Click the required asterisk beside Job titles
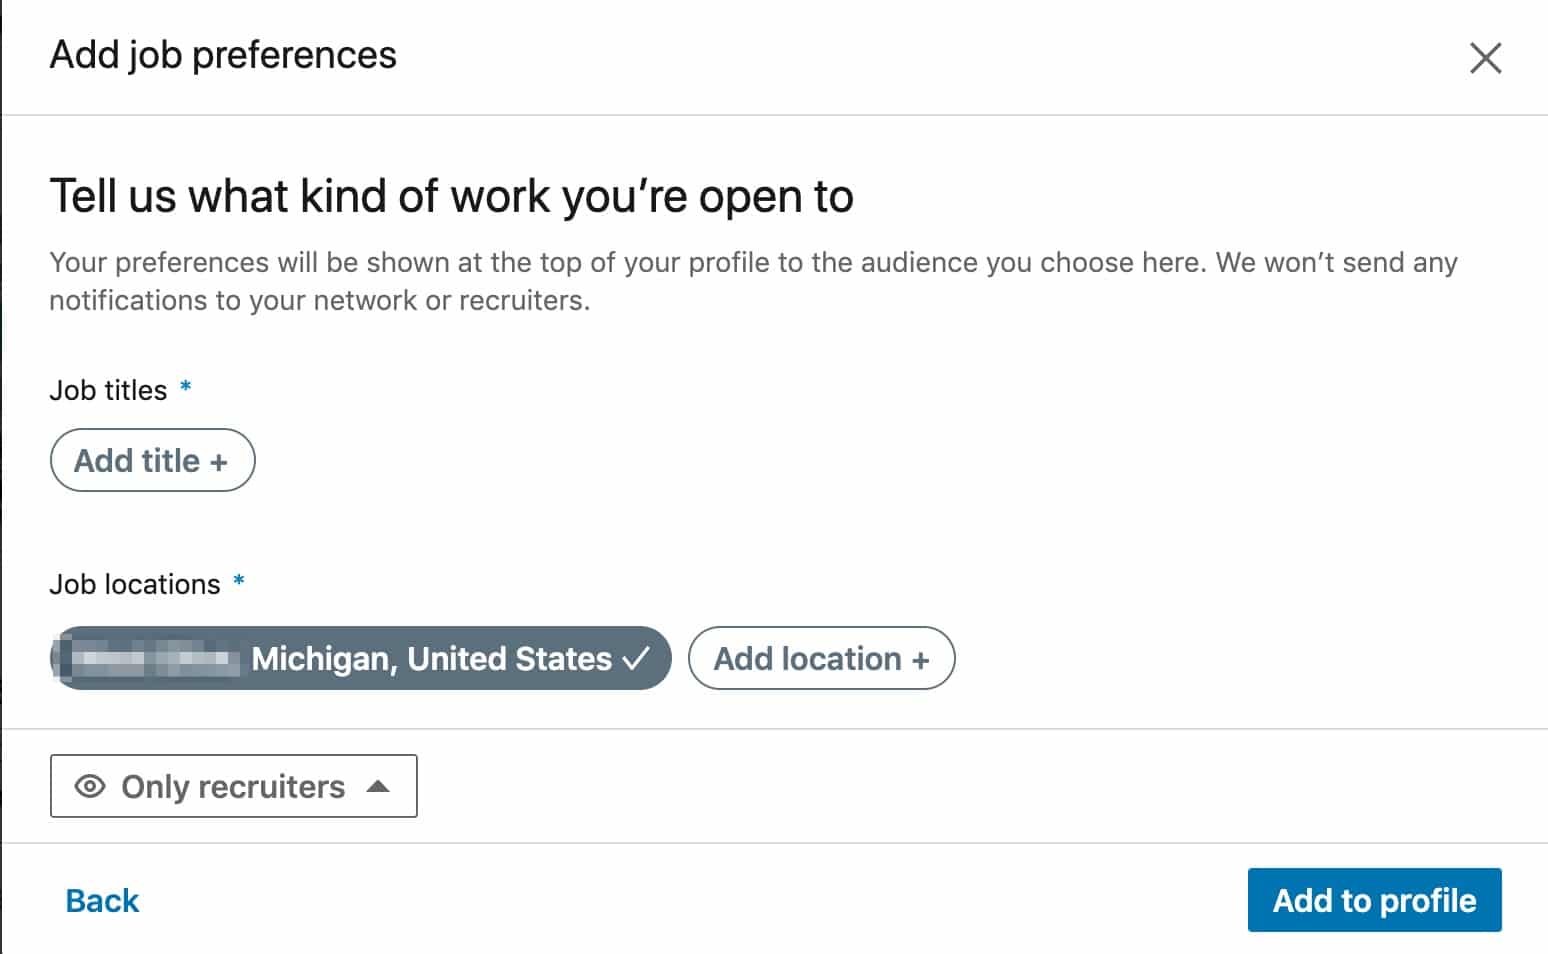Image resolution: width=1548 pixels, height=954 pixels. pyautogui.click(x=185, y=387)
